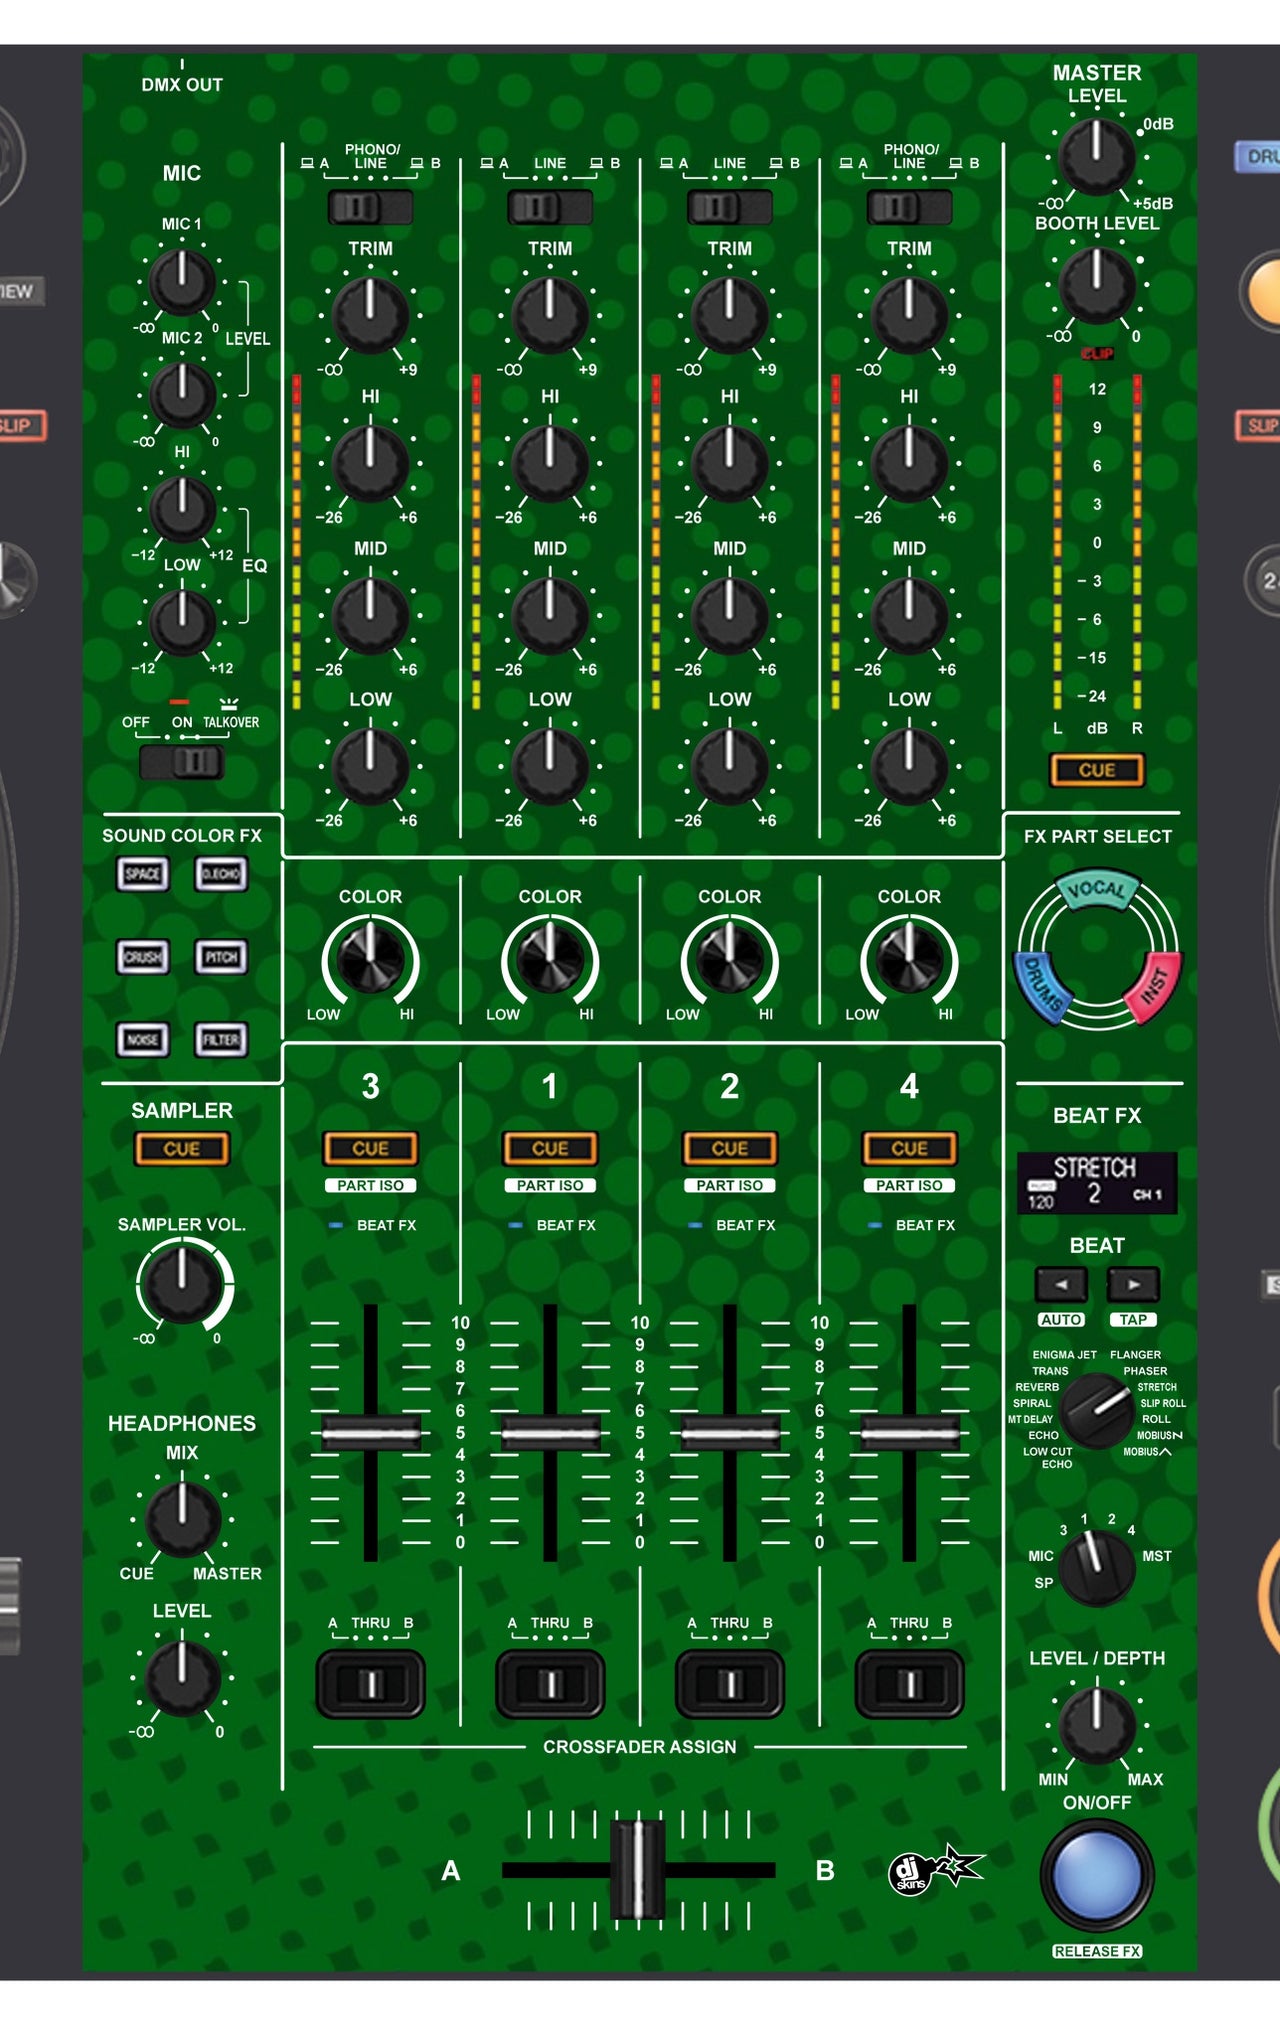Click the channel 4 fader handle
Screen dimensions: 1280x2035
coord(909,1433)
